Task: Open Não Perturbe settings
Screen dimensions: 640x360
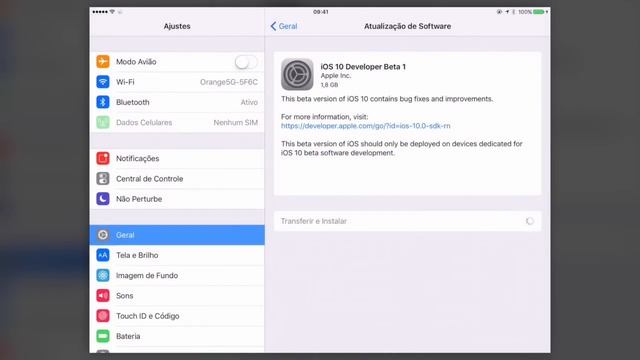Action: click(x=177, y=199)
